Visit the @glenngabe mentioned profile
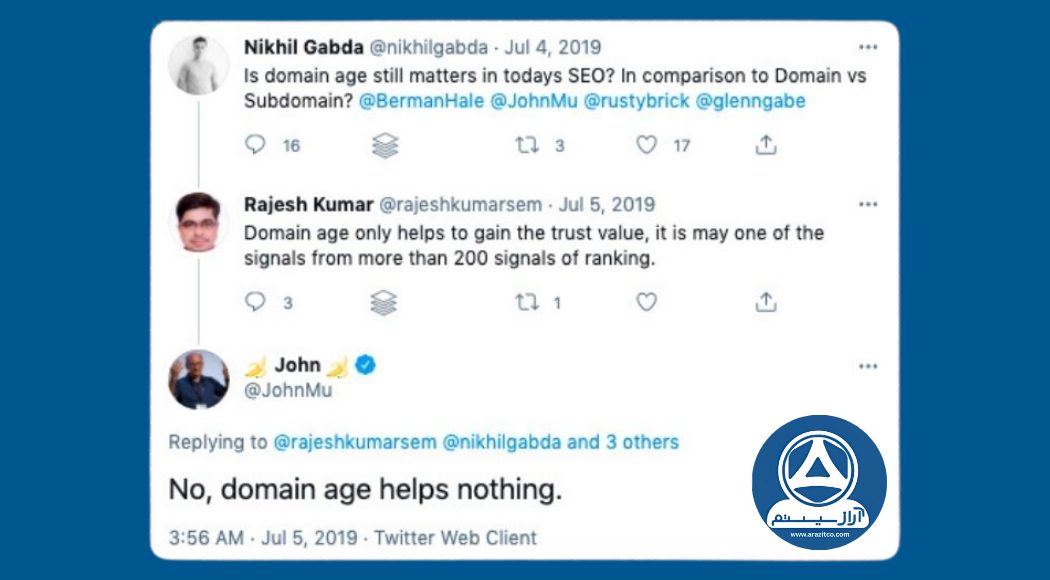 point(751,101)
